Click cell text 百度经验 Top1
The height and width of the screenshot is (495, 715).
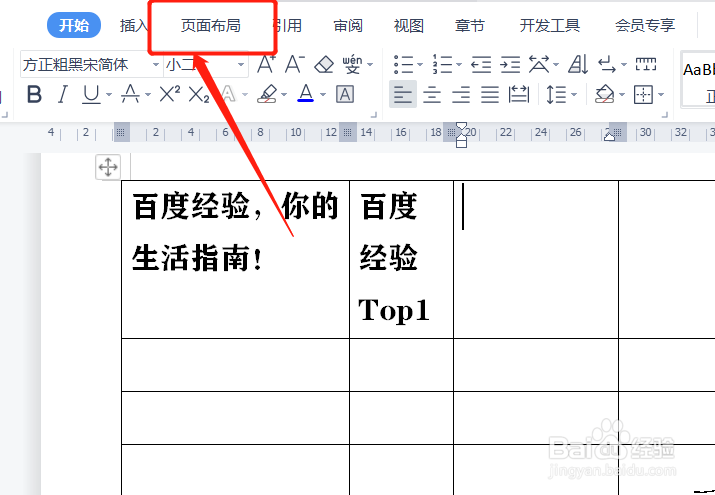click(x=394, y=258)
